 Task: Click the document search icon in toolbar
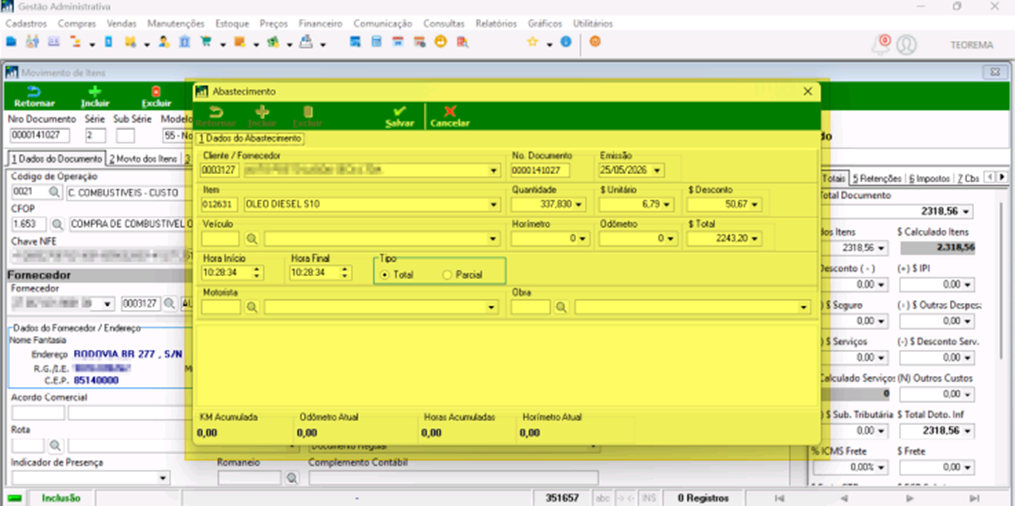[x=462, y=42]
